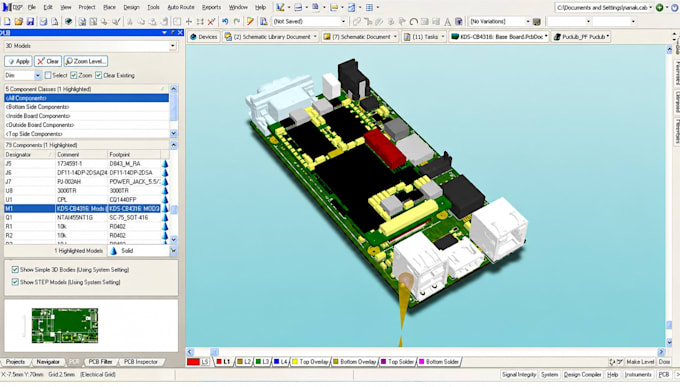Open the PCB panel header dropdown arrow
Screen dimensions: 680x387
tap(164, 33)
